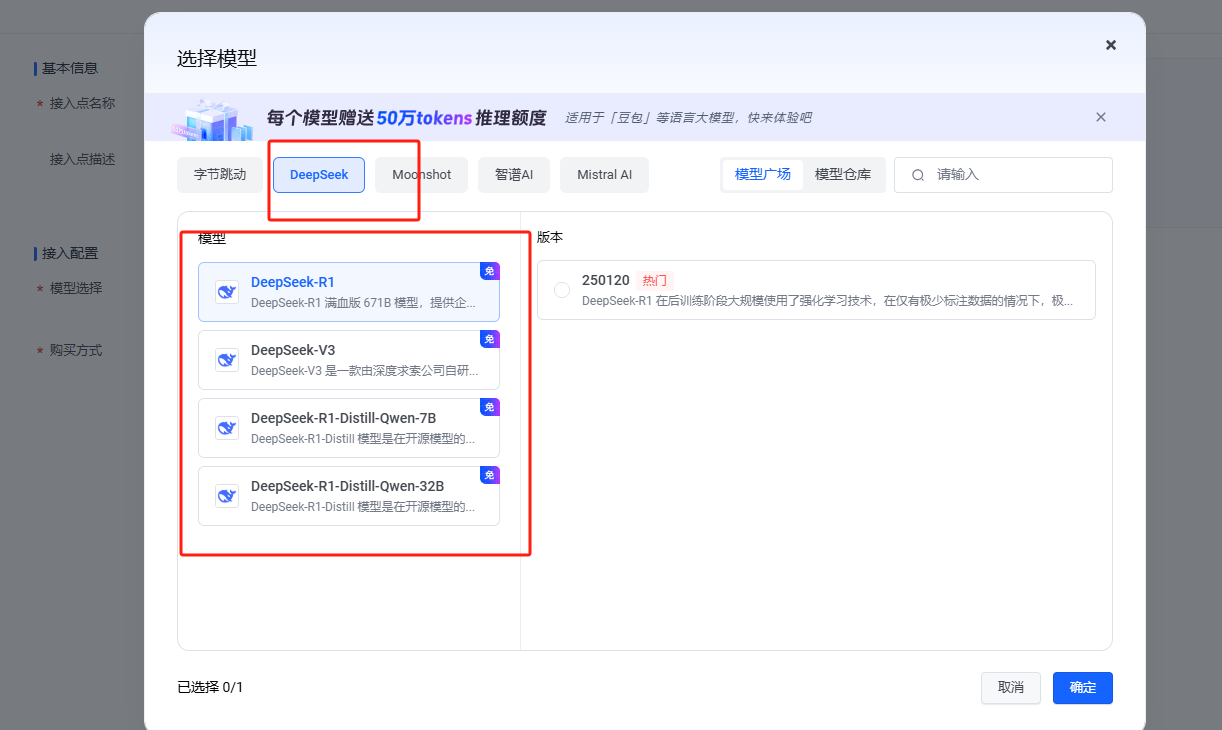Select the 250120 version radio button
Viewport: 1222px width, 730px height.
click(562, 289)
